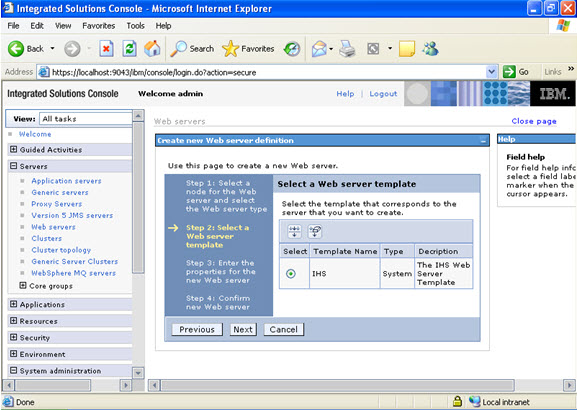Image resolution: width=577 pixels, height=410 pixels.
Task: Click the IHS template name cell
Action: pyautogui.click(x=344, y=273)
